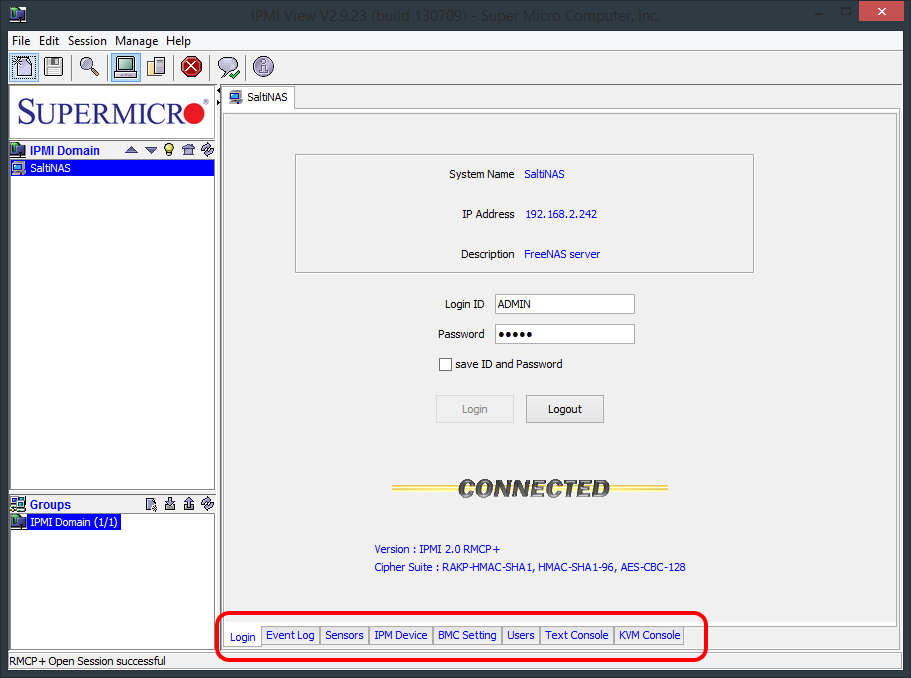The height and width of the screenshot is (678, 911).
Task: Click the FreeNAS server description text
Action: (x=562, y=254)
